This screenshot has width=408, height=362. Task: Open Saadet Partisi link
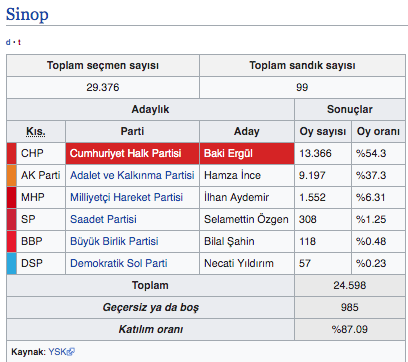point(103,219)
